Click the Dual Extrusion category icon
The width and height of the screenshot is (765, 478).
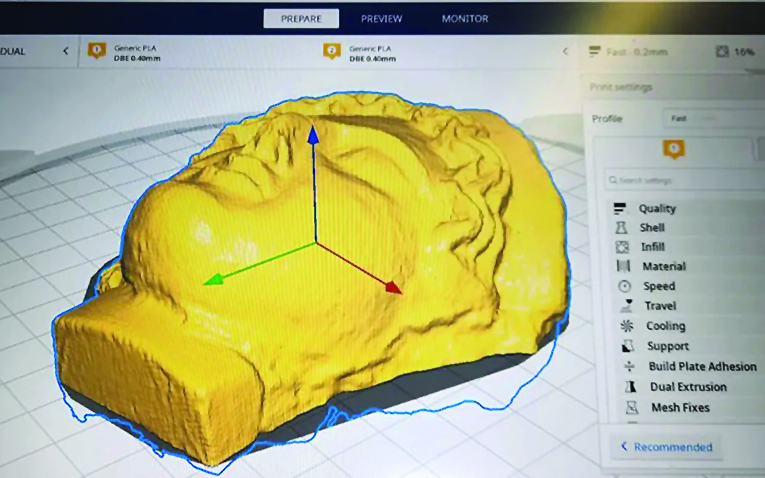pyautogui.click(x=630, y=387)
